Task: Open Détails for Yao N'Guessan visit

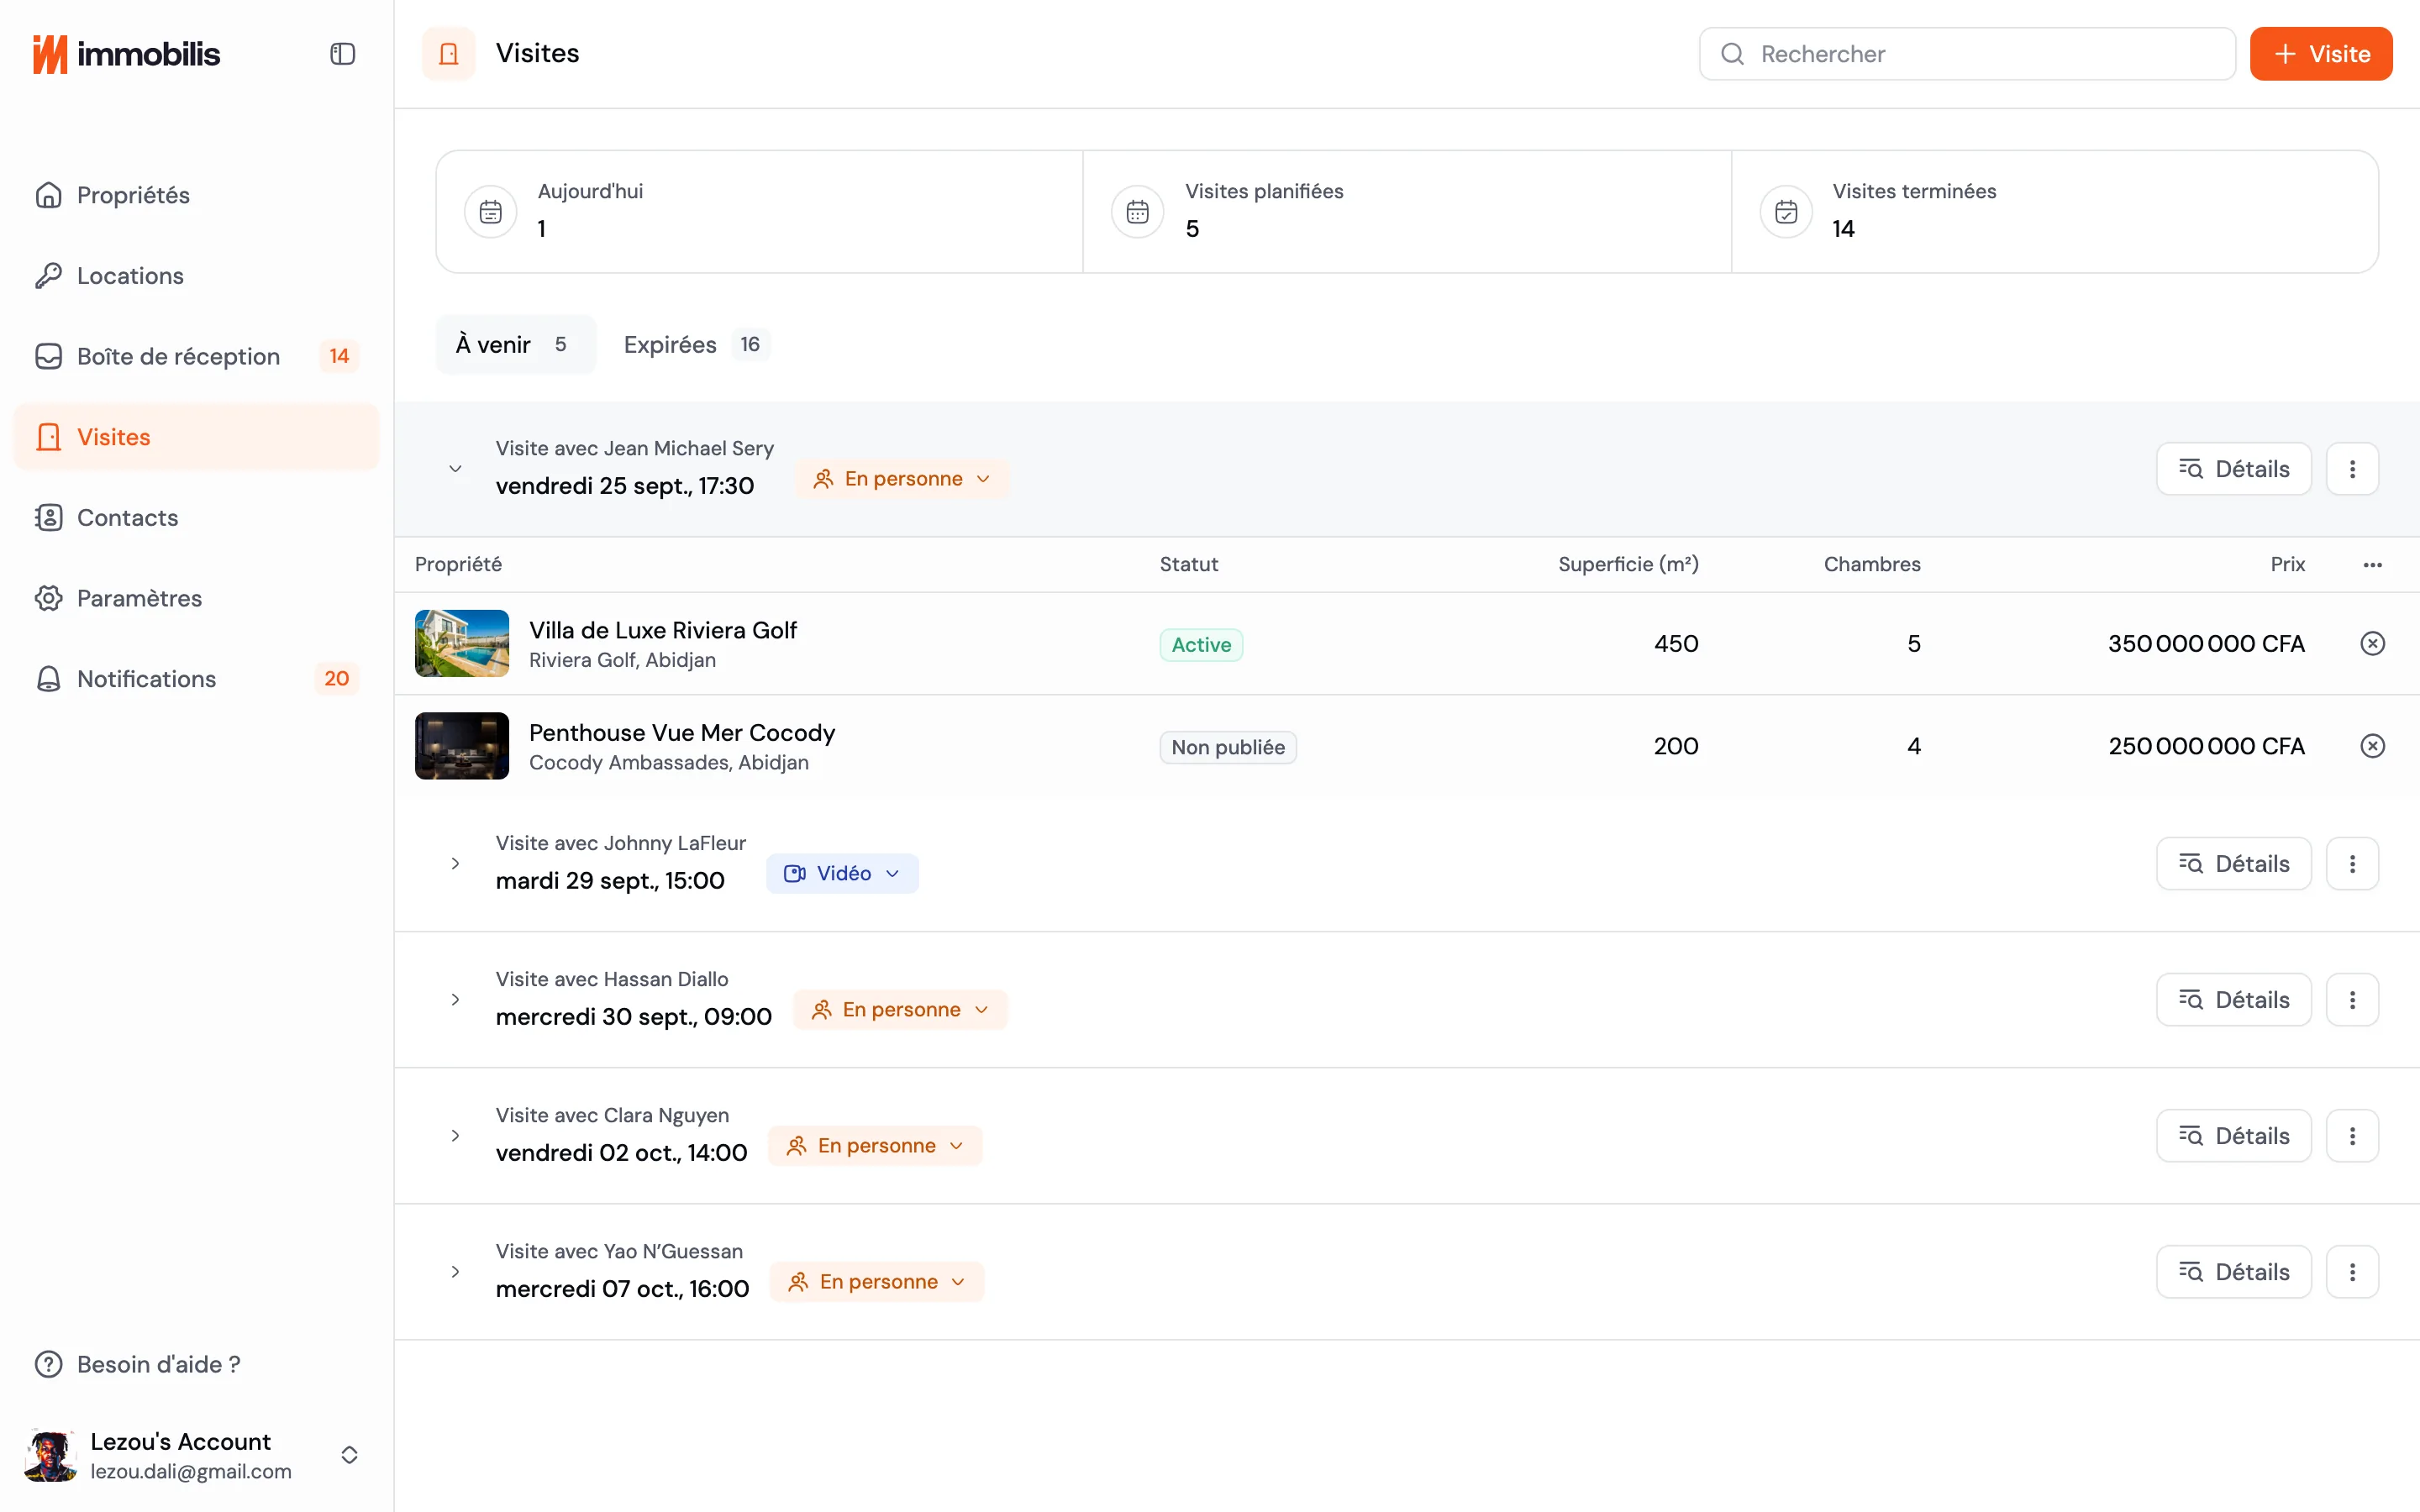Action: point(2233,1271)
